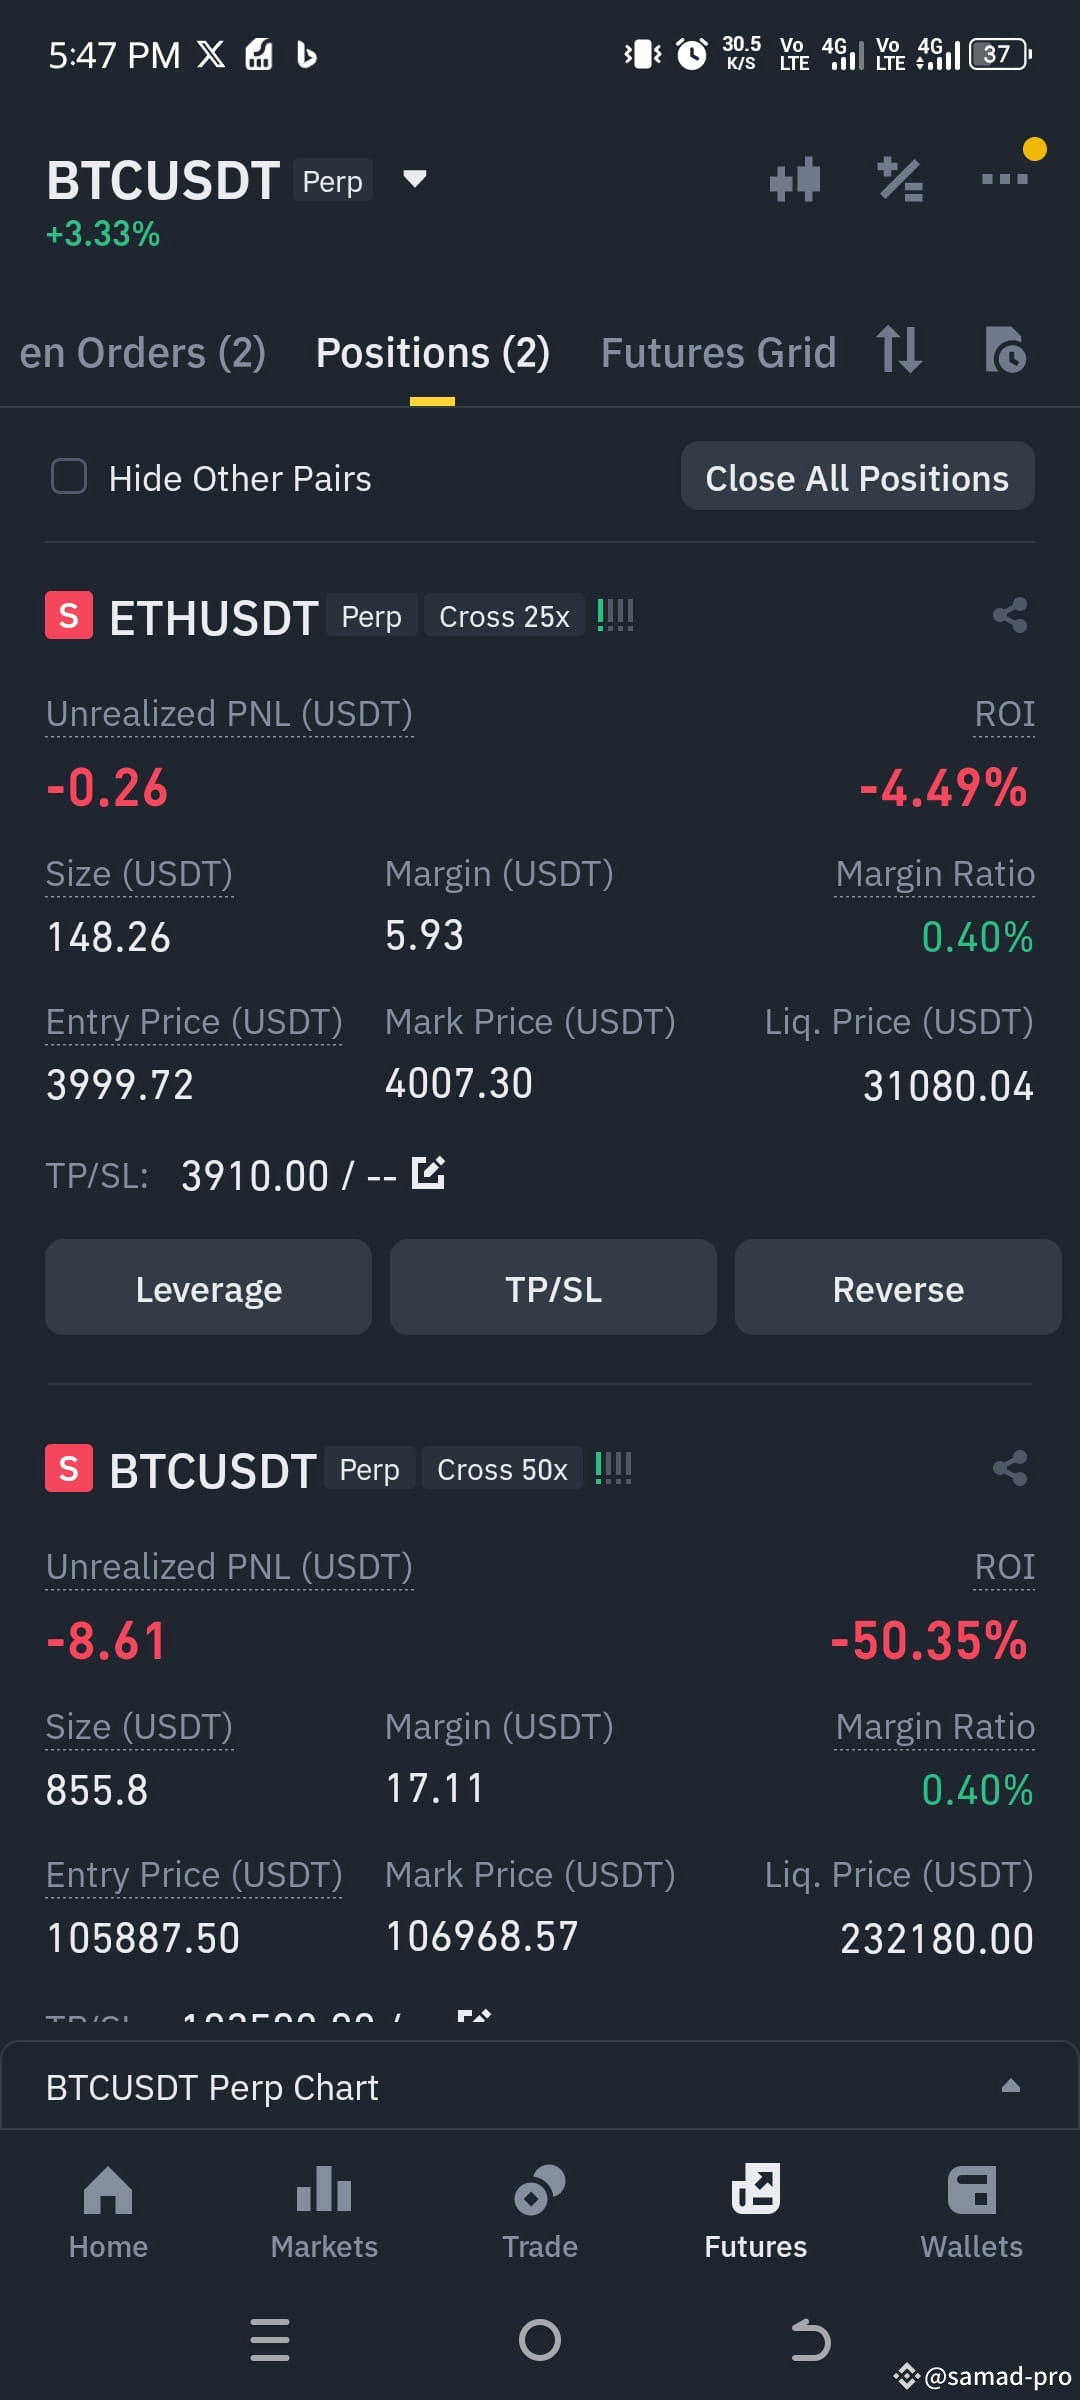
Task: Expand the BTCUSDT pair dropdown arrow
Action: coord(414,180)
